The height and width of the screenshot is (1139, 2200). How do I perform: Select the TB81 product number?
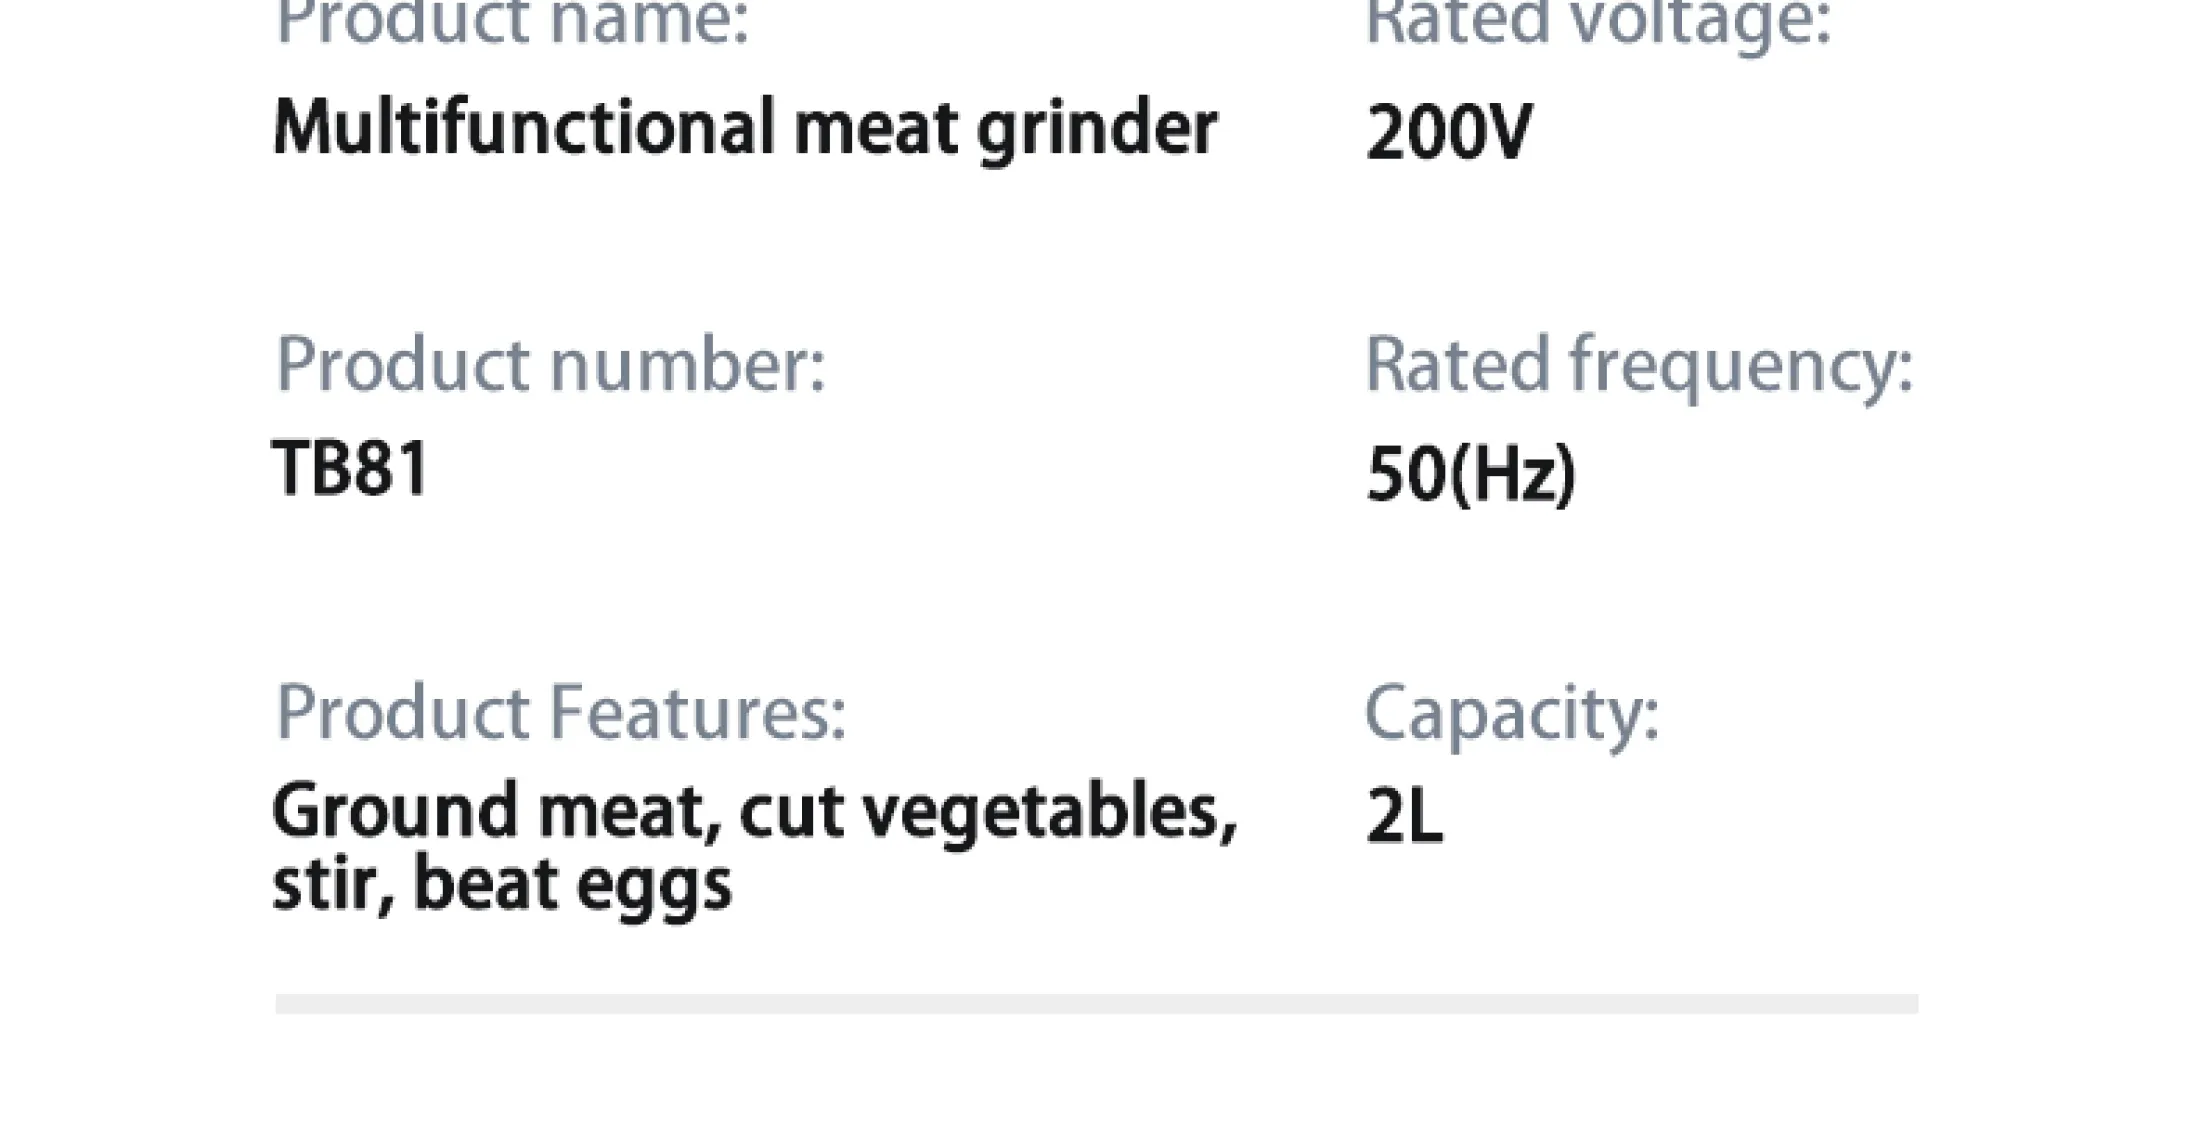click(x=350, y=468)
